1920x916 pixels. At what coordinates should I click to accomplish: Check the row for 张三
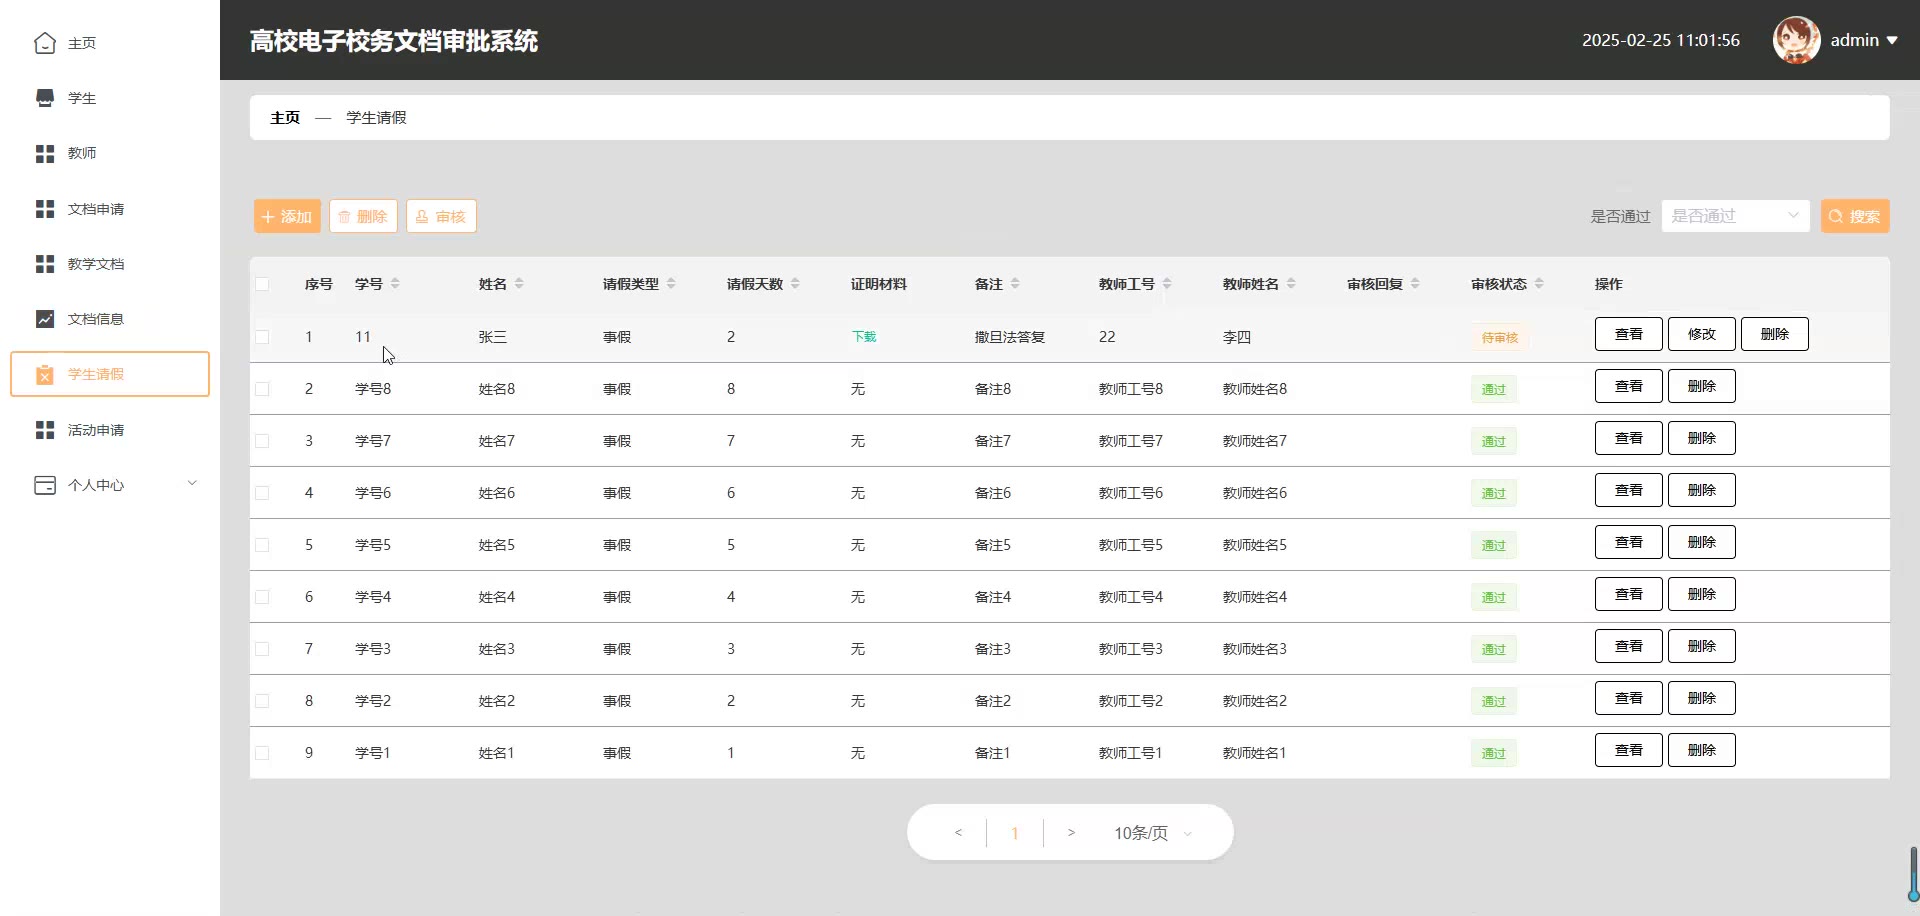(262, 337)
